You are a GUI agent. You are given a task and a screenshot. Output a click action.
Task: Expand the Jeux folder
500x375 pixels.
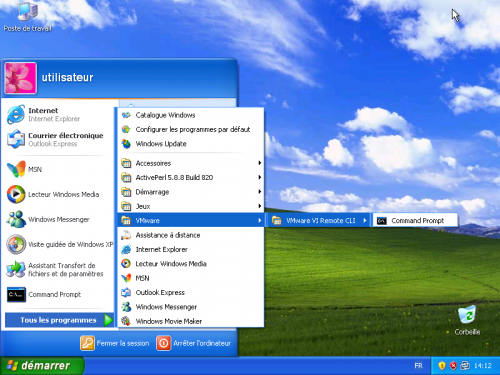(191, 206)
